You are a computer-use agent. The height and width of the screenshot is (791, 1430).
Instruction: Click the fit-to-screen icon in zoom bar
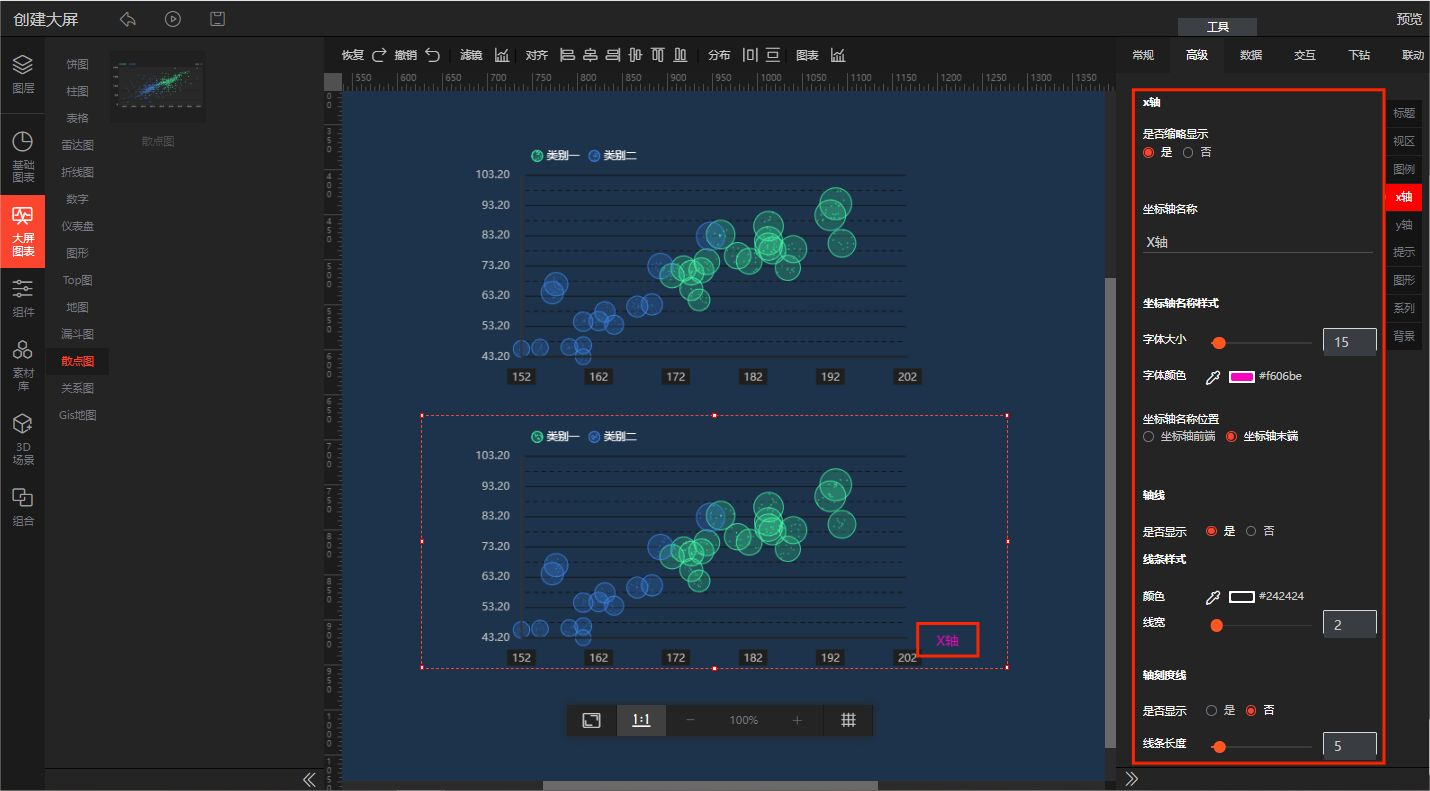[592, 720]
